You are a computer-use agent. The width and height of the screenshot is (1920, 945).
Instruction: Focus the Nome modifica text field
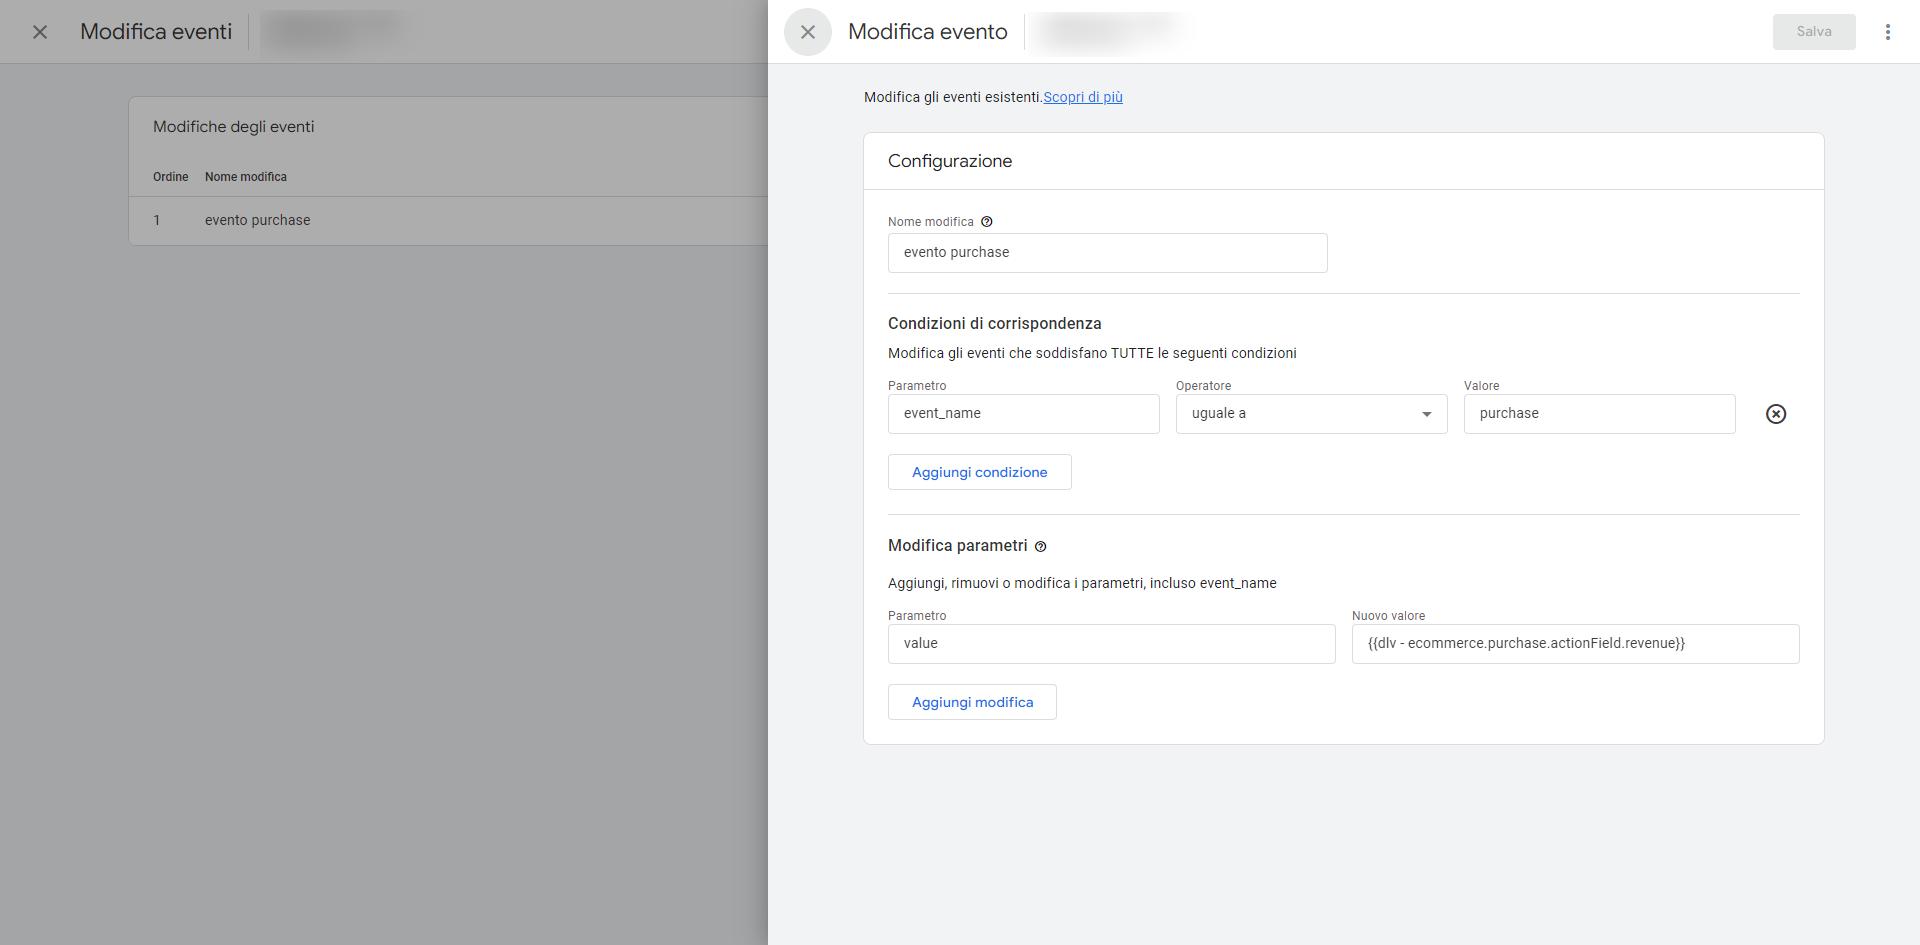pos(1107,253)
